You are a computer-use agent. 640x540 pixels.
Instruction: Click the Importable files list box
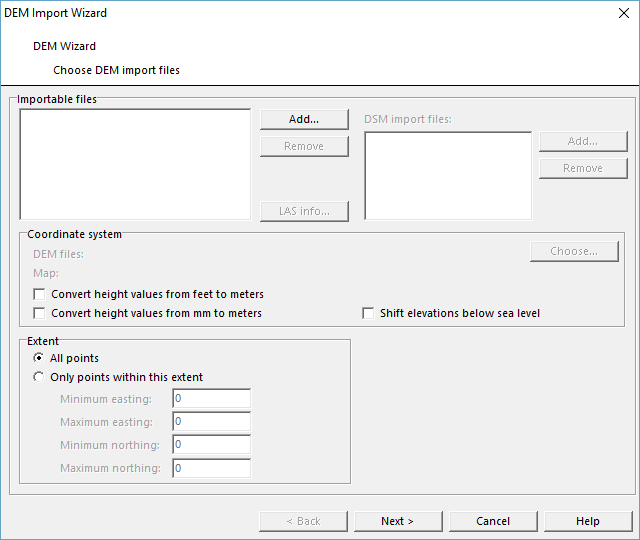(x=135, y=164)
